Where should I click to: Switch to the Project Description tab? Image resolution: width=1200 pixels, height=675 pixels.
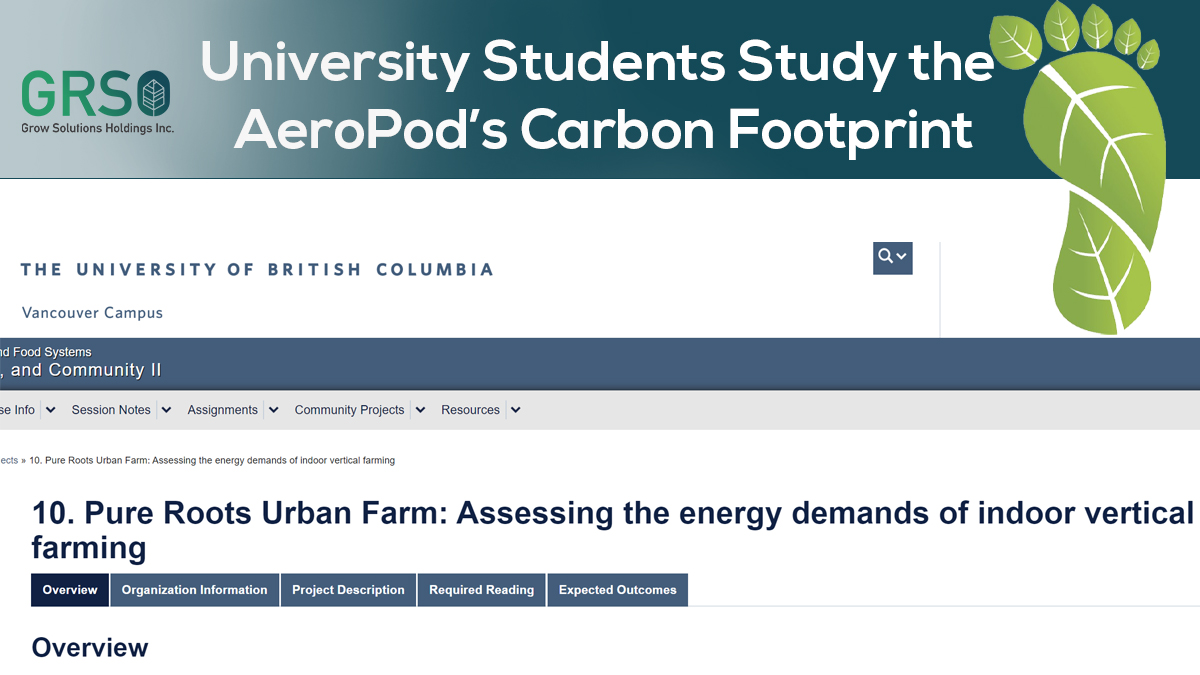click(x=348, y=590)
